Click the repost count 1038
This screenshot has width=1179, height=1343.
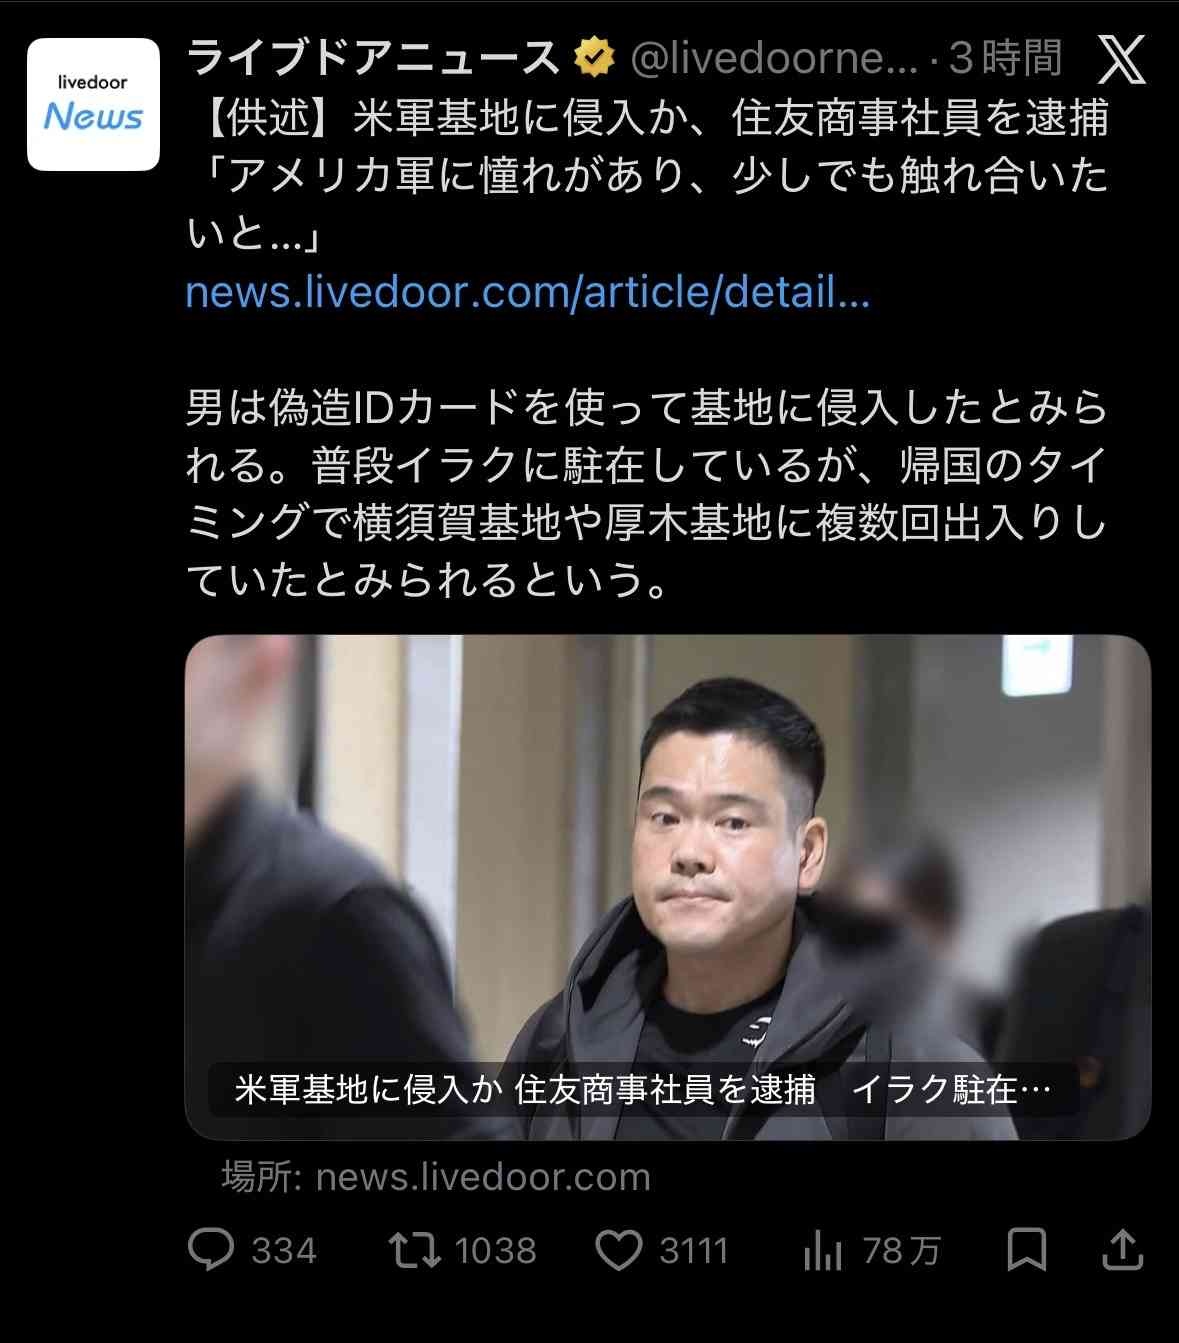496,1251
